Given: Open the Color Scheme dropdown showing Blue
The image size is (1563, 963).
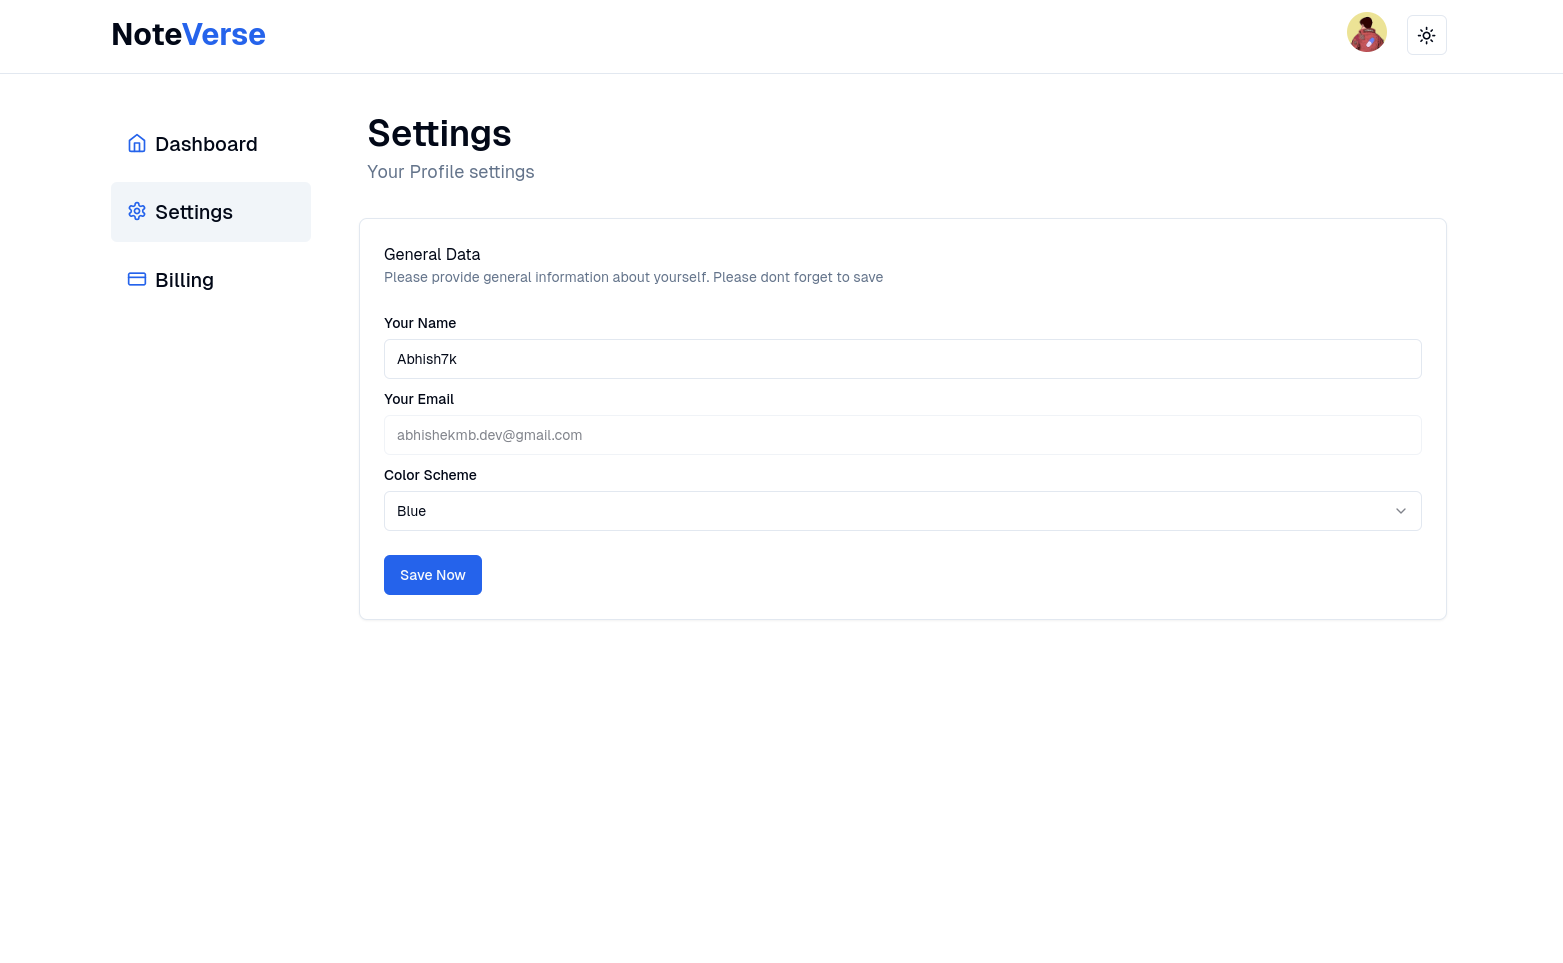Looking at the screenshot, I should tap(890, 511).
